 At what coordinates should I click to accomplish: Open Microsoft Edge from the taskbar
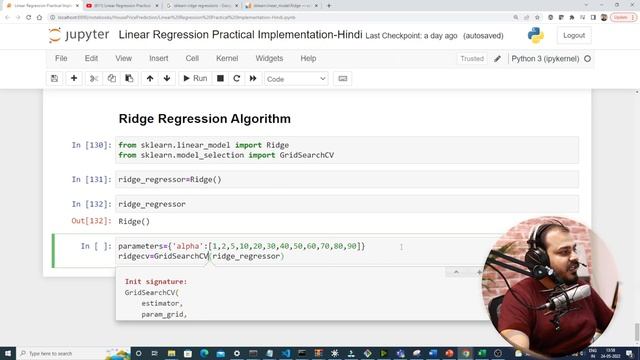pos(204,353)
